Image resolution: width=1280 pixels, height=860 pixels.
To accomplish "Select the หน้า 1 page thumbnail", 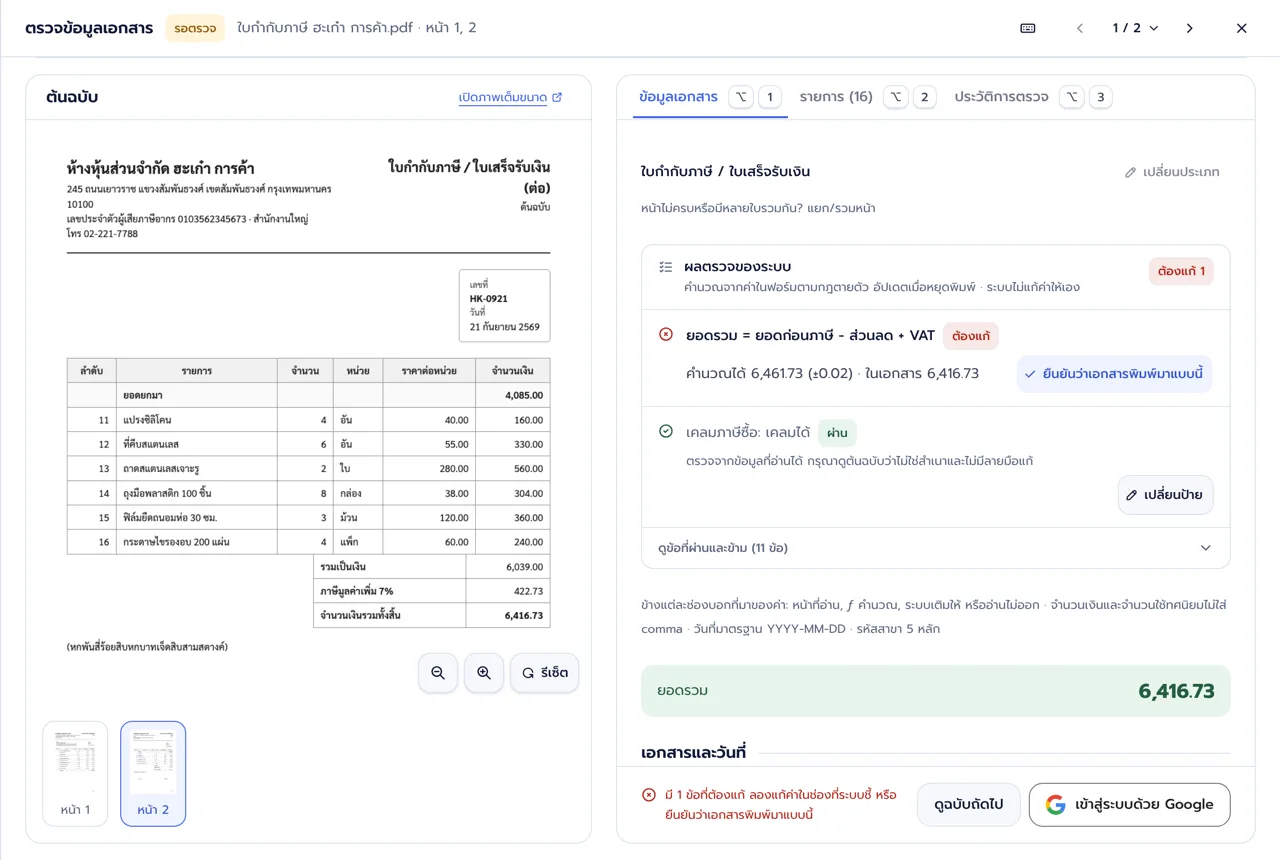I will click(75, 774).
